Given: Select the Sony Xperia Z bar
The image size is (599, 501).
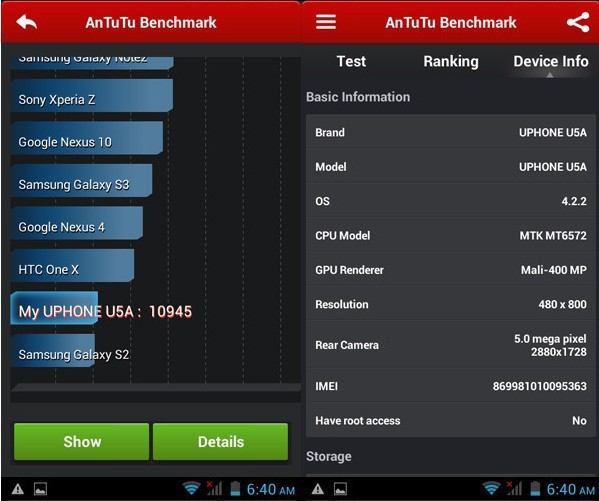Looking at the screenshot, I should pyautogui.click(x=92, y=96).
